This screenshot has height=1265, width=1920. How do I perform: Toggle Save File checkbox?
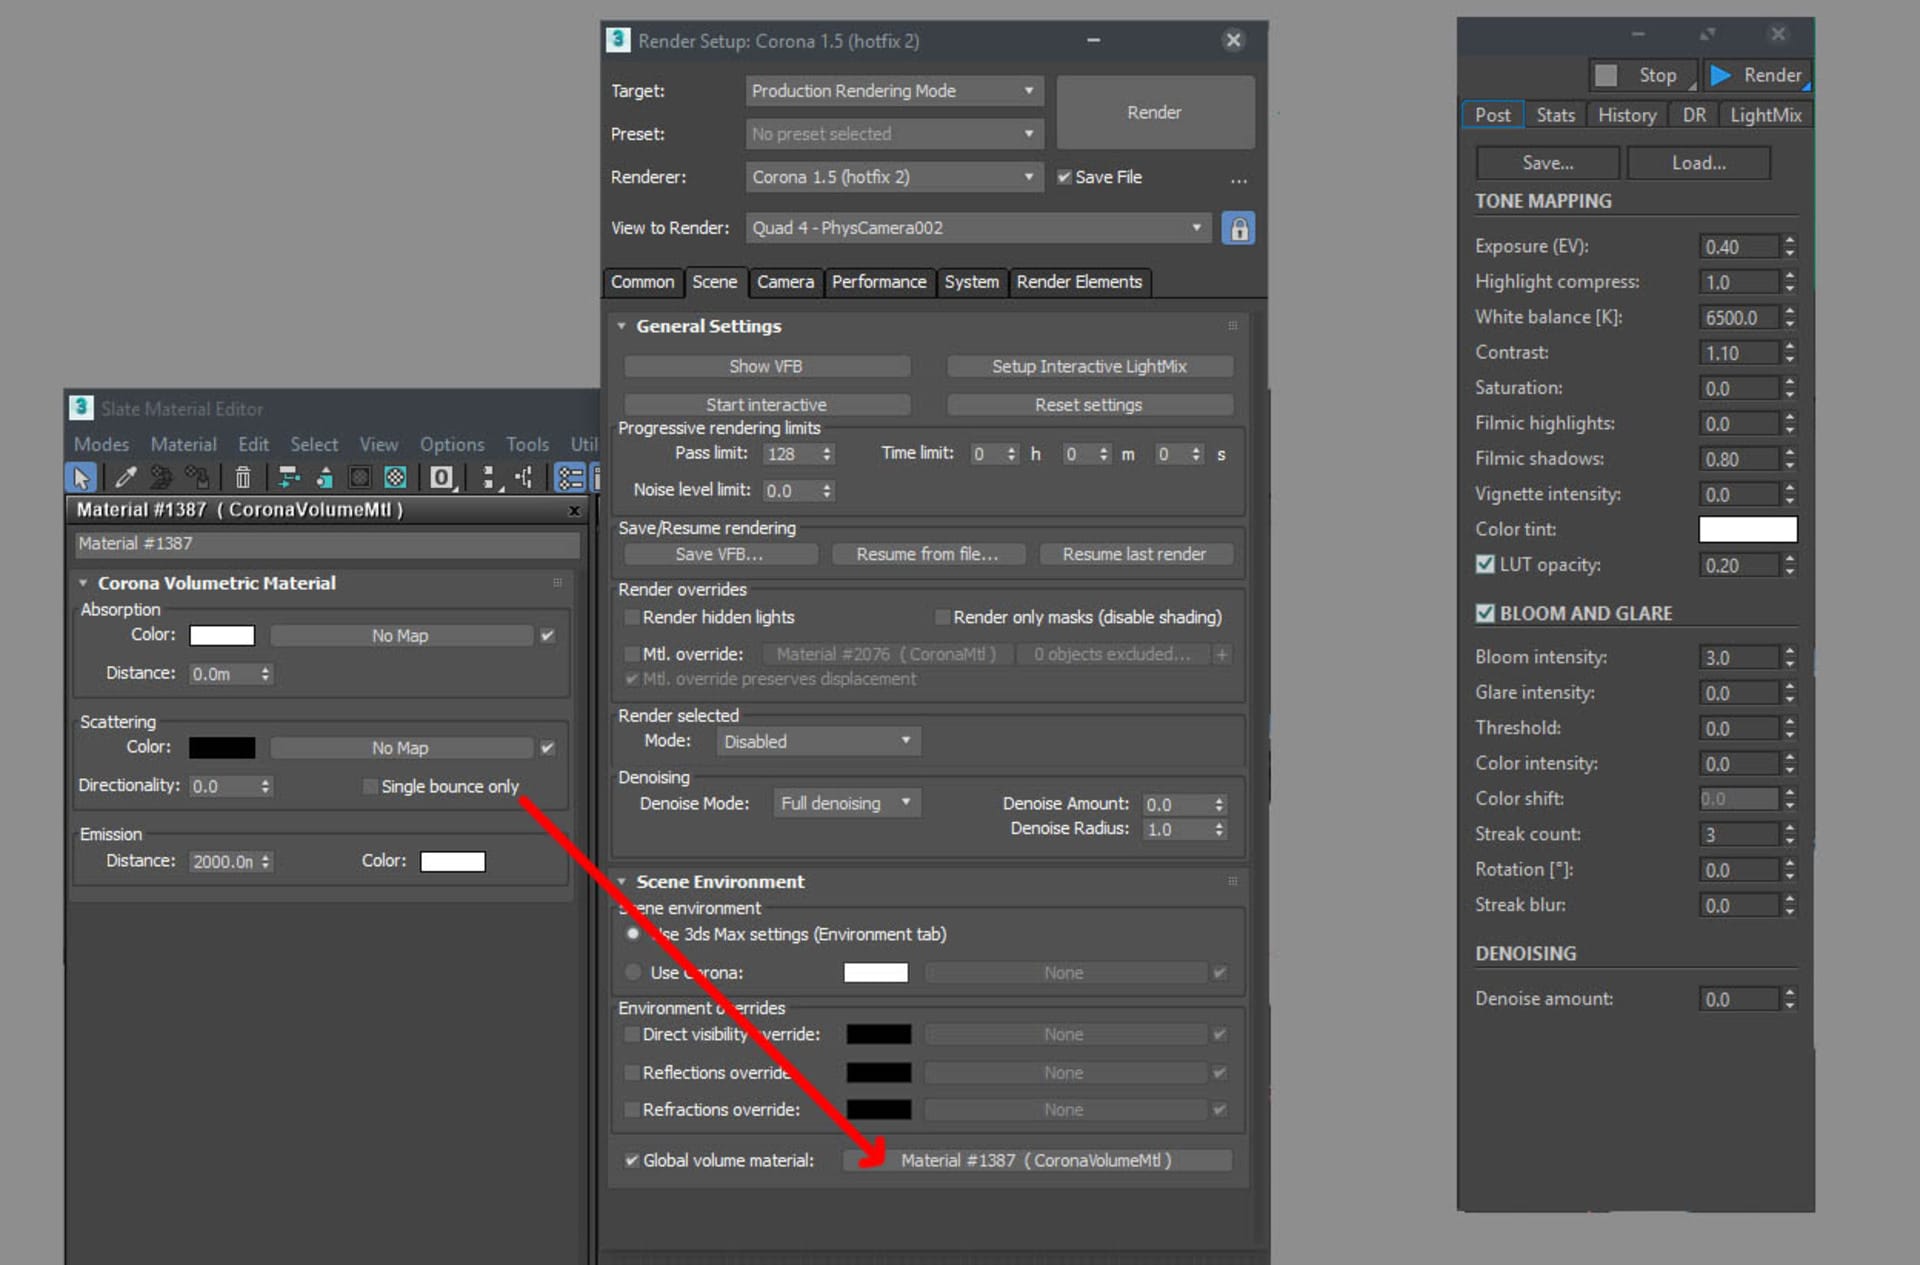pyautogui.click(x=1064, y=177)
